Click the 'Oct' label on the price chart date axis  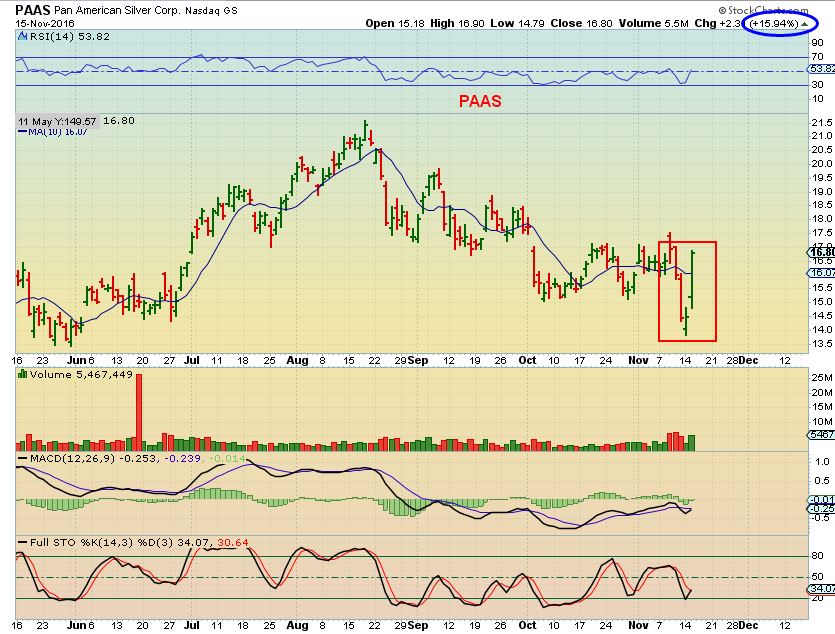click(527, 360)
